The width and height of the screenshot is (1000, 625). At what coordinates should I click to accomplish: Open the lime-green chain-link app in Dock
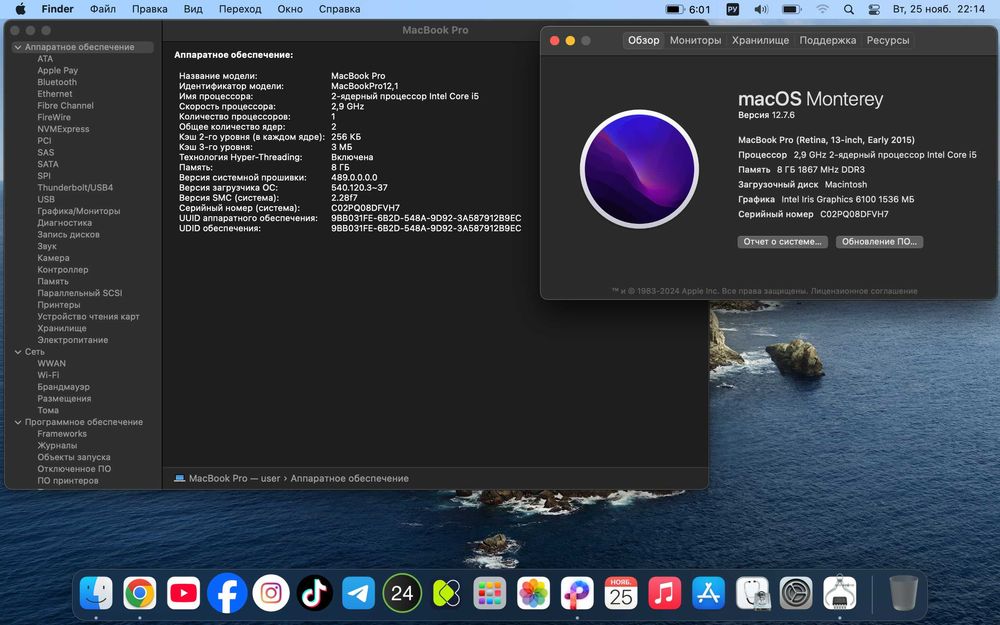point(446,593)
